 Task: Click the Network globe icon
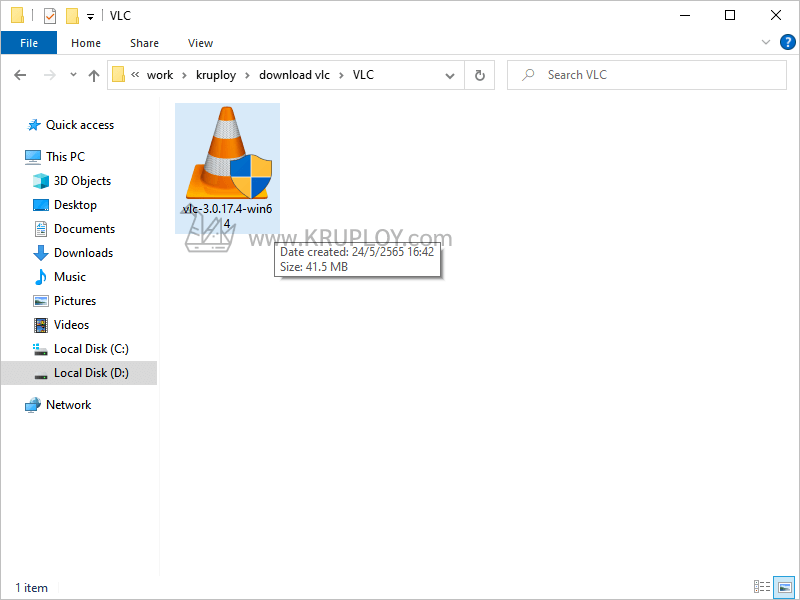tap(33, 405)
